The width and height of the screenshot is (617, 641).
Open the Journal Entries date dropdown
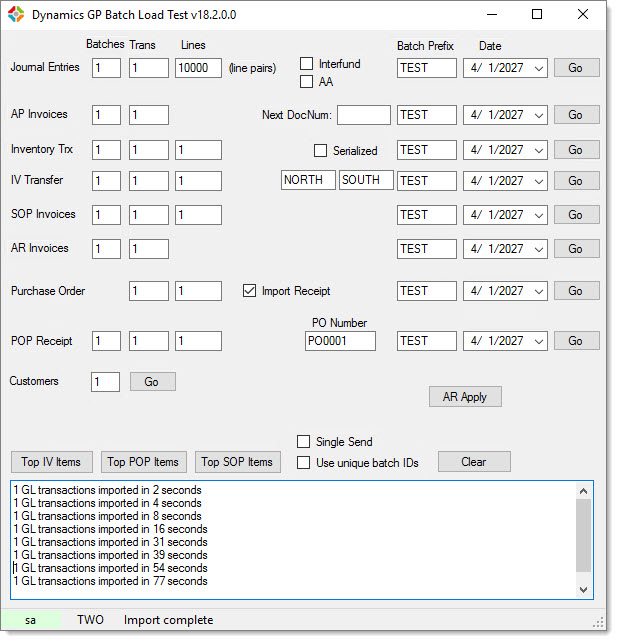pos(539,68)
